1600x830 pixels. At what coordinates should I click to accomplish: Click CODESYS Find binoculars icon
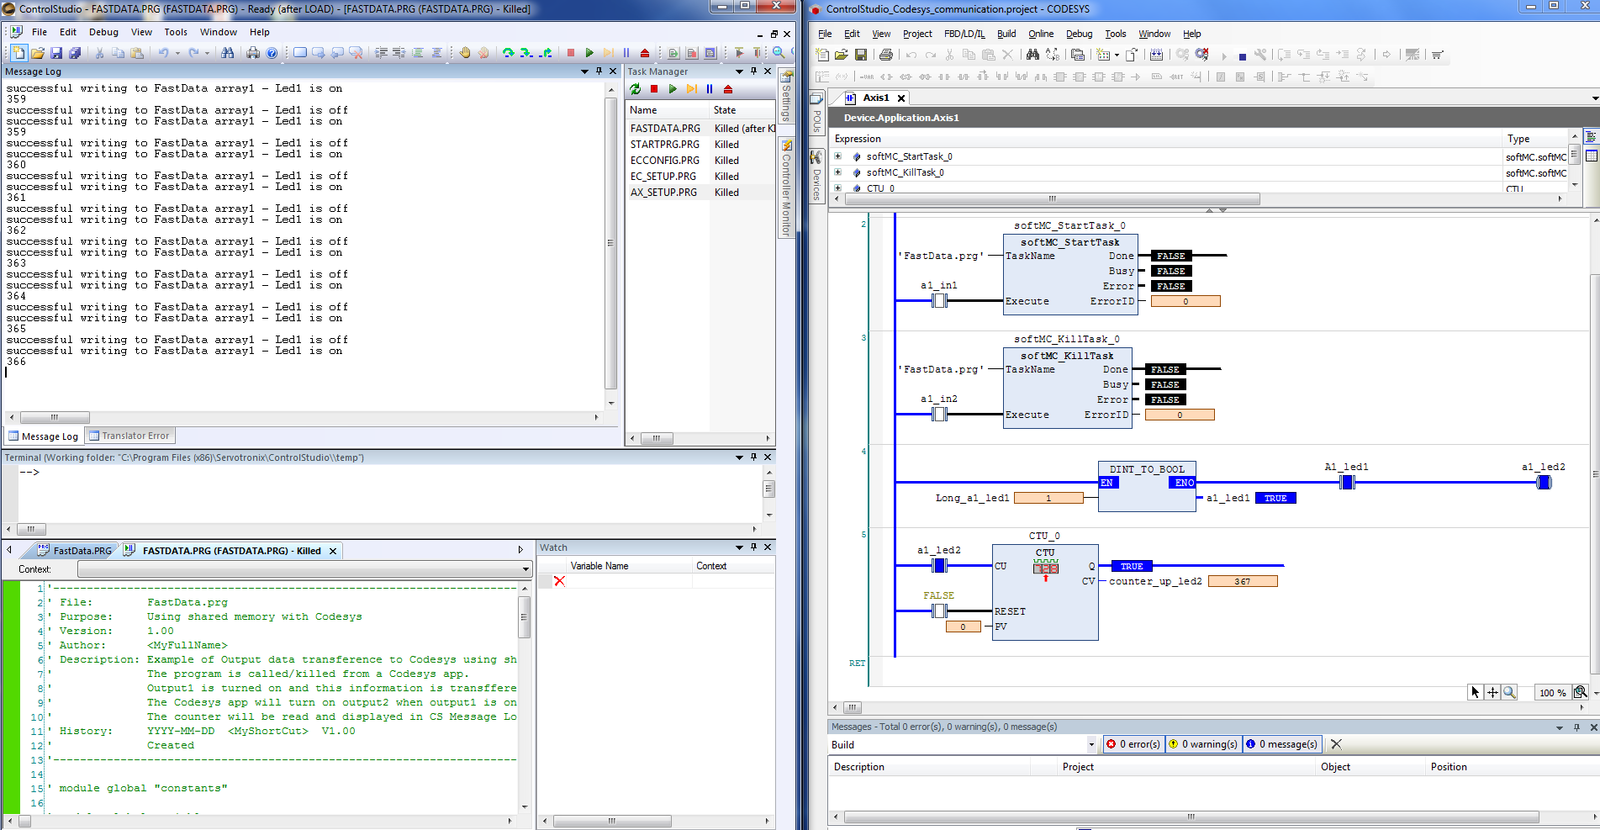coord(1032,55)
